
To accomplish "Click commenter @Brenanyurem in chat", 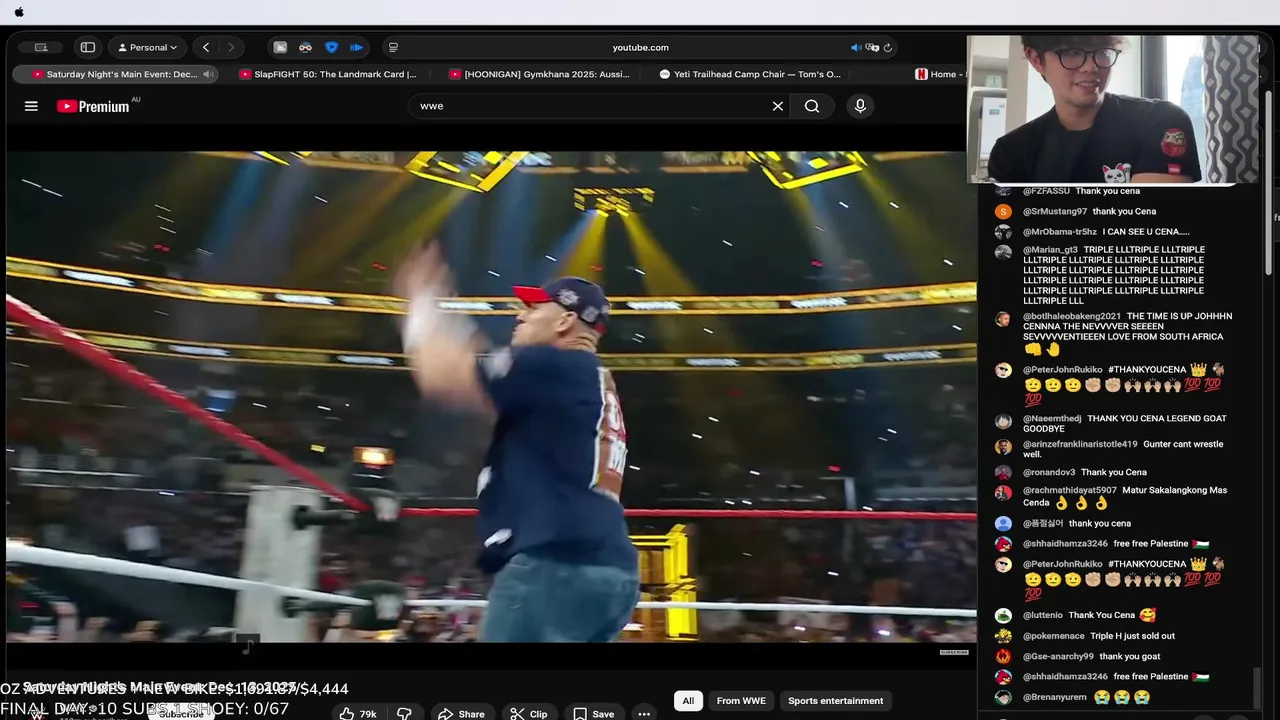I will pos(1054,698).
